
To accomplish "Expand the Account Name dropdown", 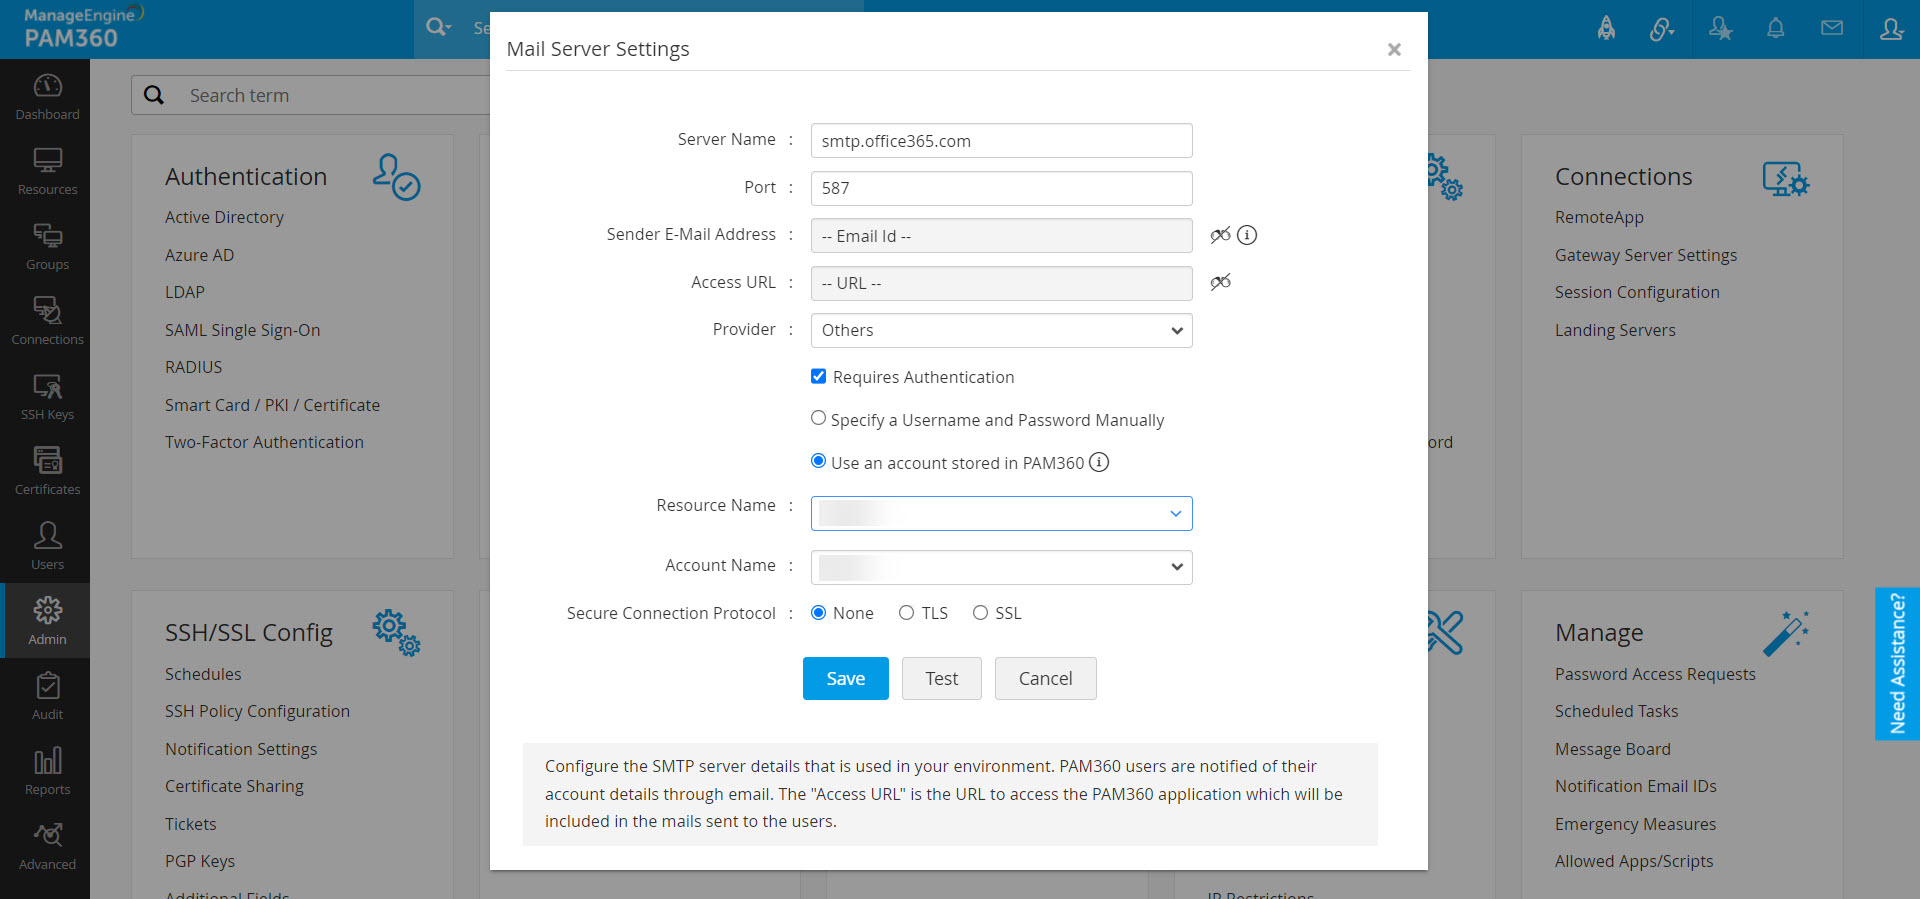I will [1001, 567].
